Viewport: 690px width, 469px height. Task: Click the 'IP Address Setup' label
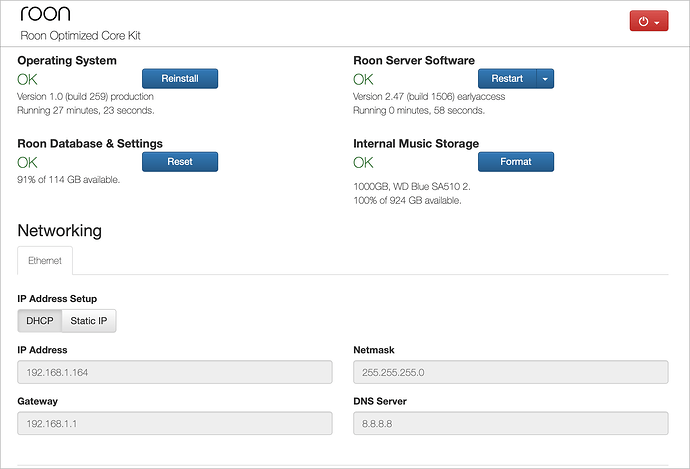[x=57, y=299]
